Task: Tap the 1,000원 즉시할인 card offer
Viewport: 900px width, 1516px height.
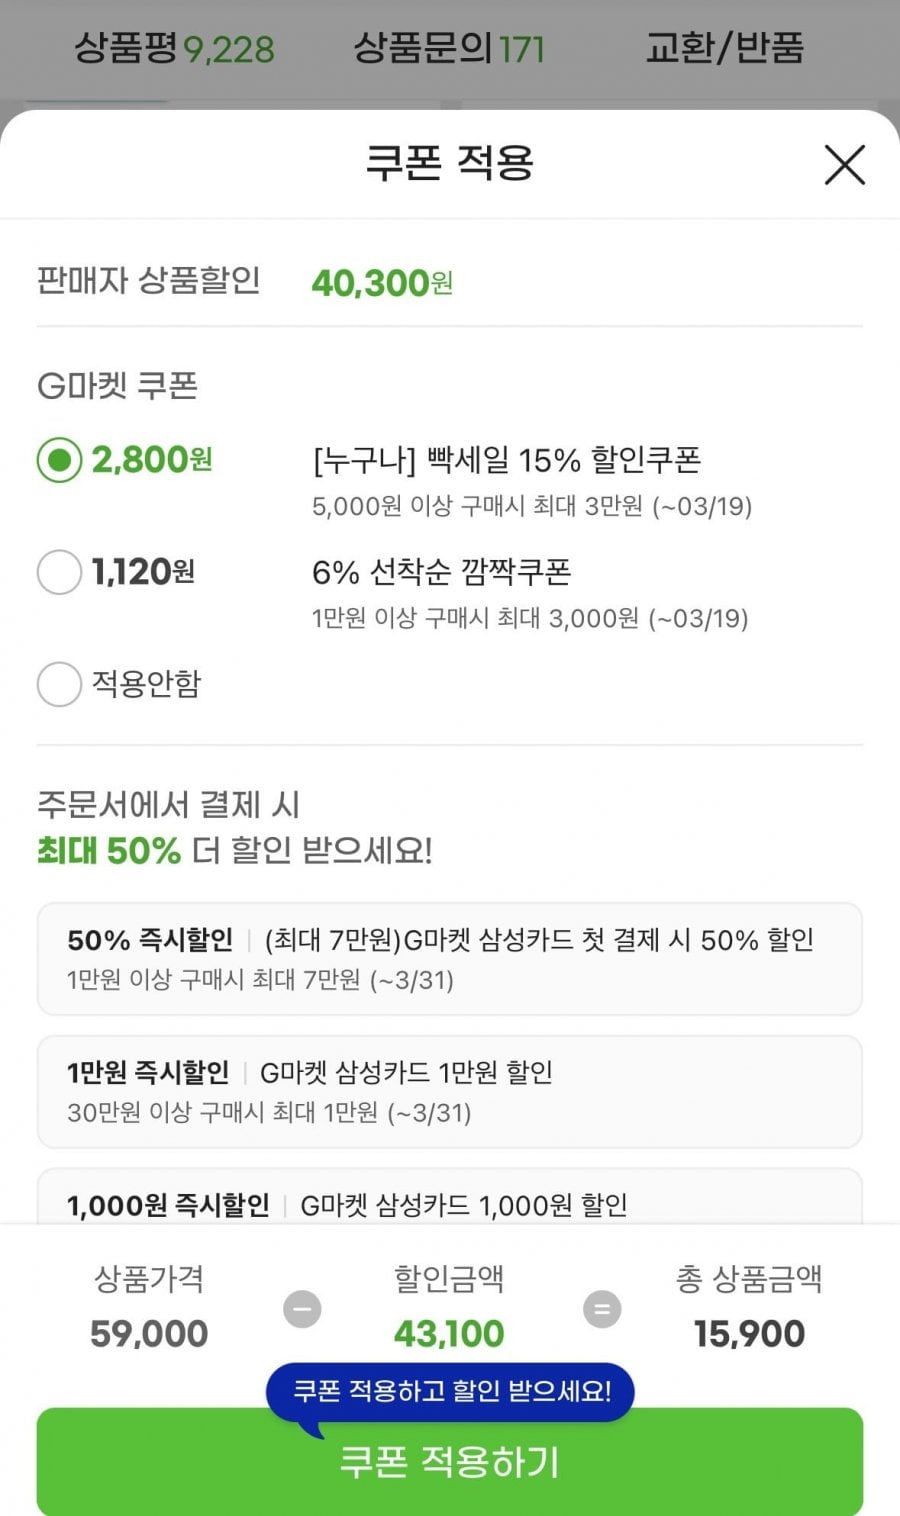Action: (x=449, y=1203)
